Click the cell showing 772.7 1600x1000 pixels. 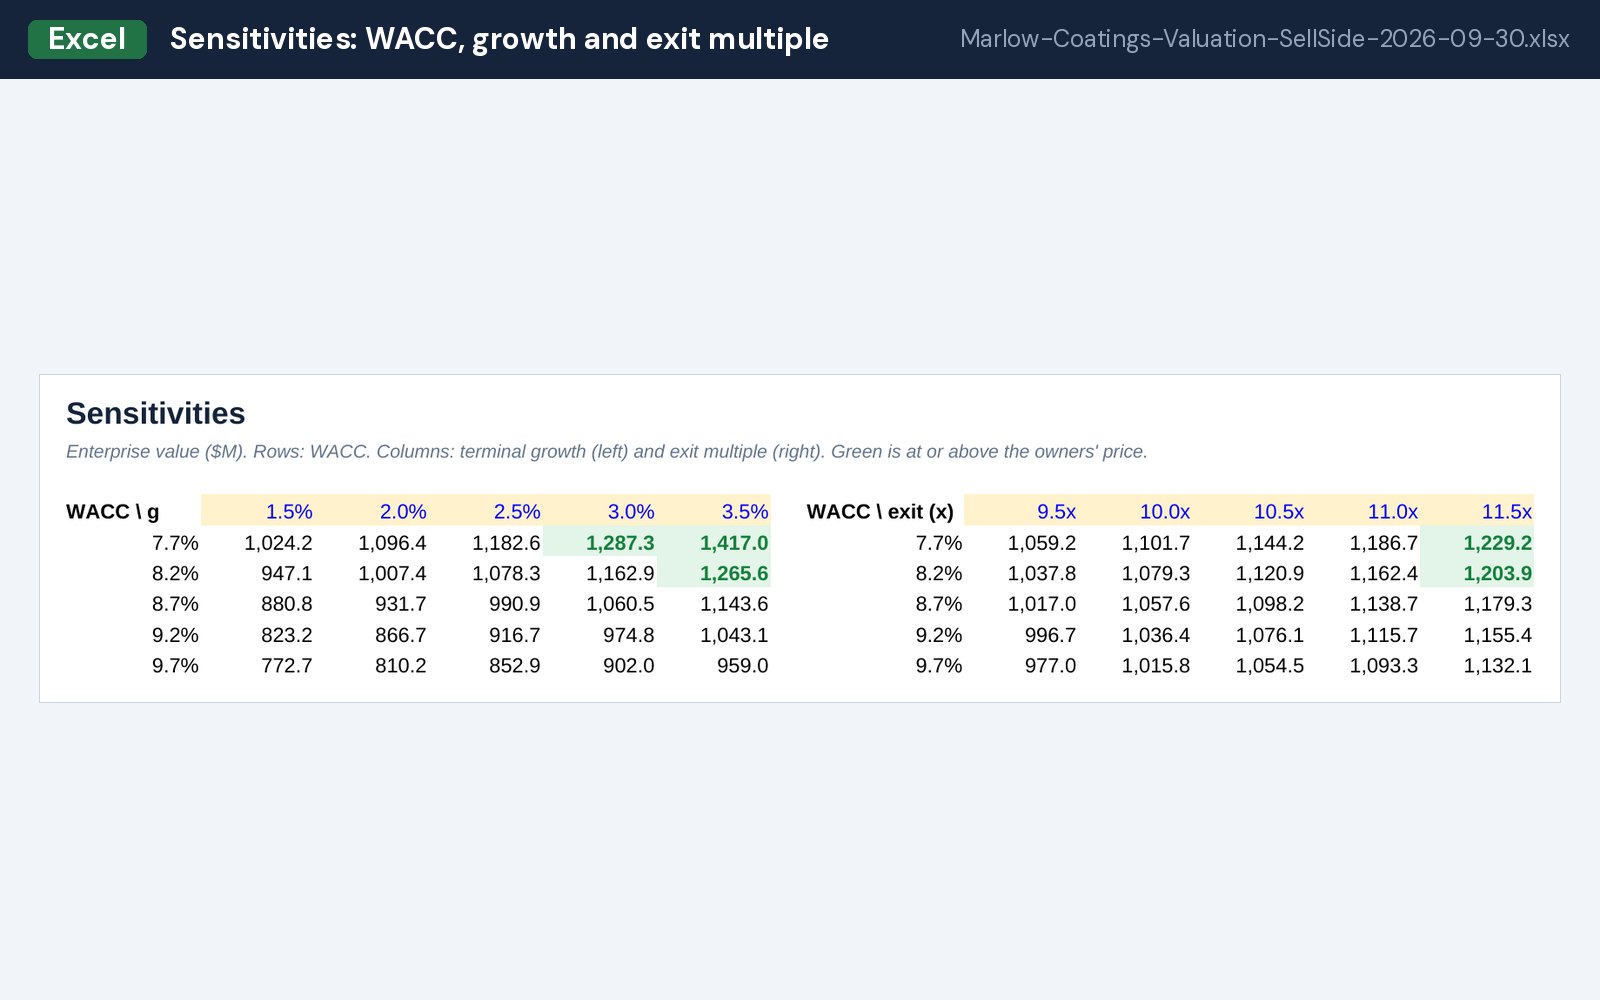coord(287,666)
